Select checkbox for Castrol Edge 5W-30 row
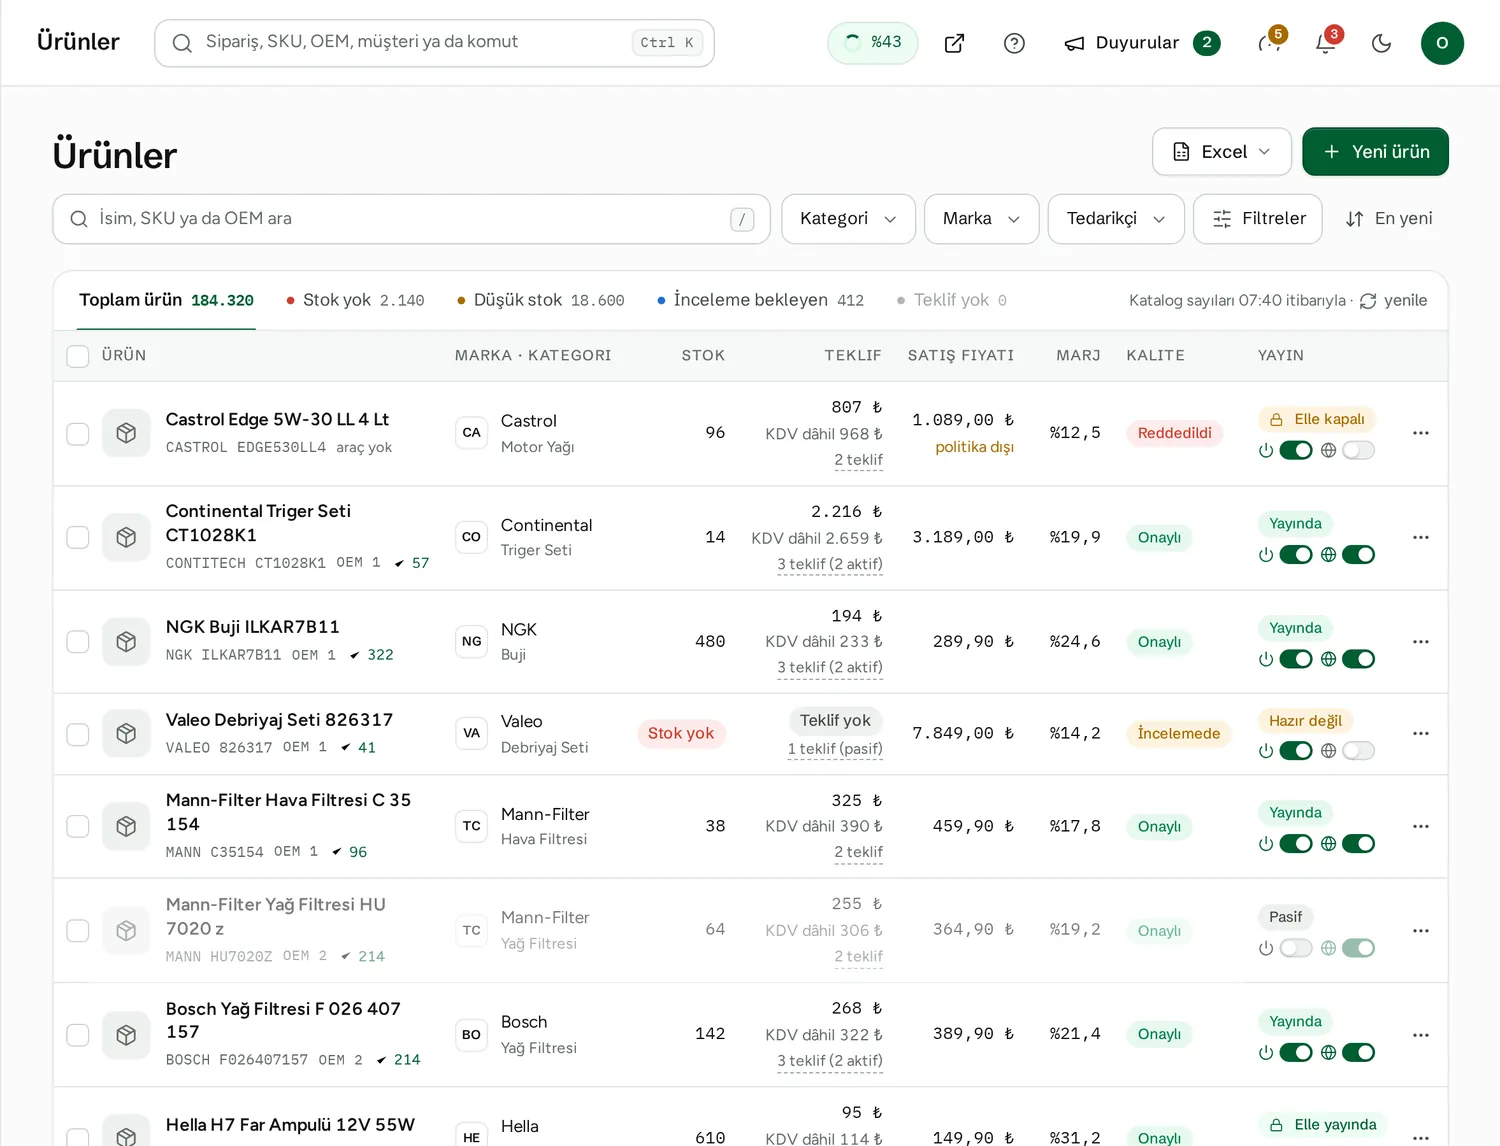 pos(78,433)
